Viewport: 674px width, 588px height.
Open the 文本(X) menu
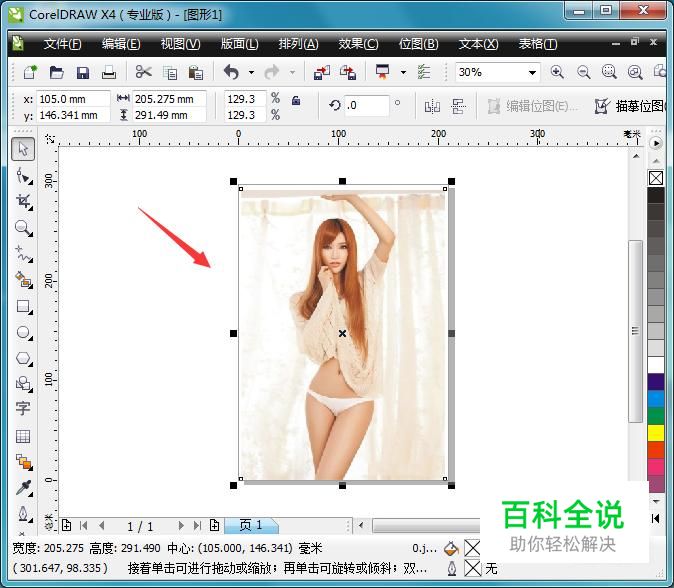point(478,44)
